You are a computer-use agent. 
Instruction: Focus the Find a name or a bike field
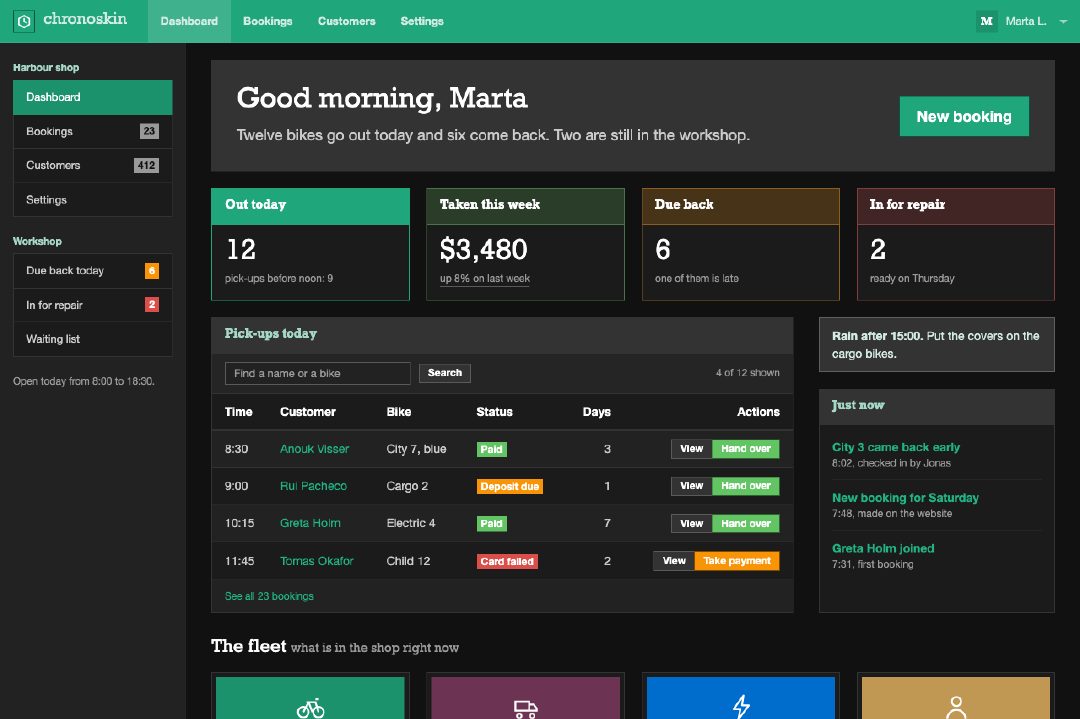point(318,373)
